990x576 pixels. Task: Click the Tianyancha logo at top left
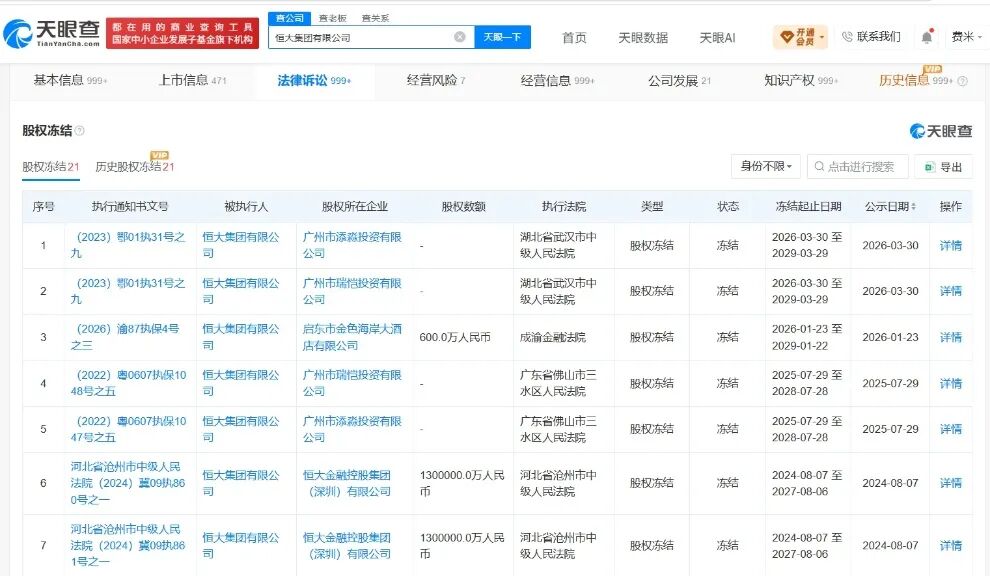[x=52, y=33]
